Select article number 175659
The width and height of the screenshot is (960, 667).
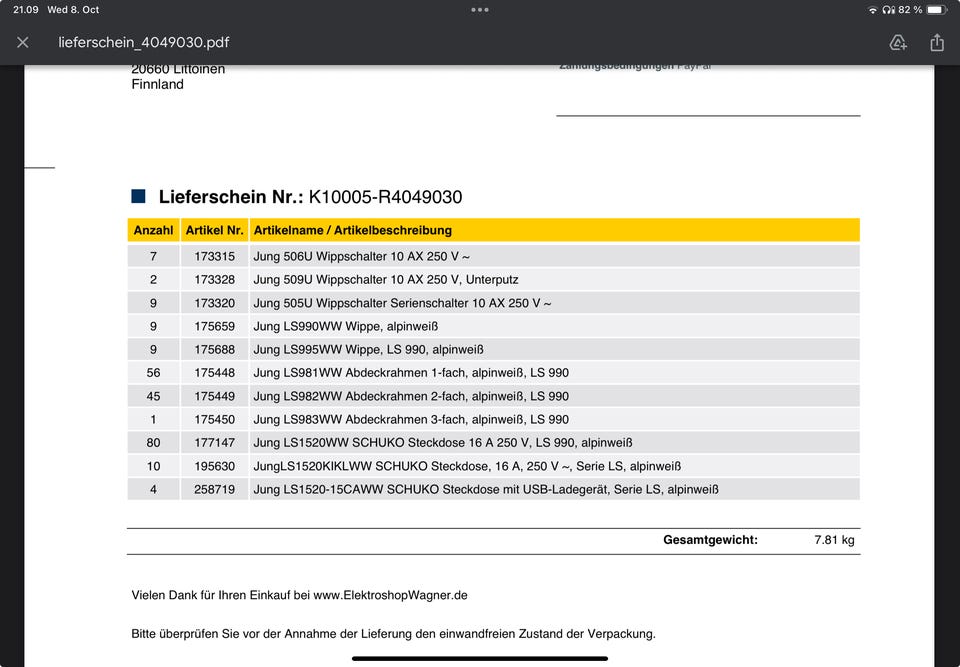pos(214,326)
